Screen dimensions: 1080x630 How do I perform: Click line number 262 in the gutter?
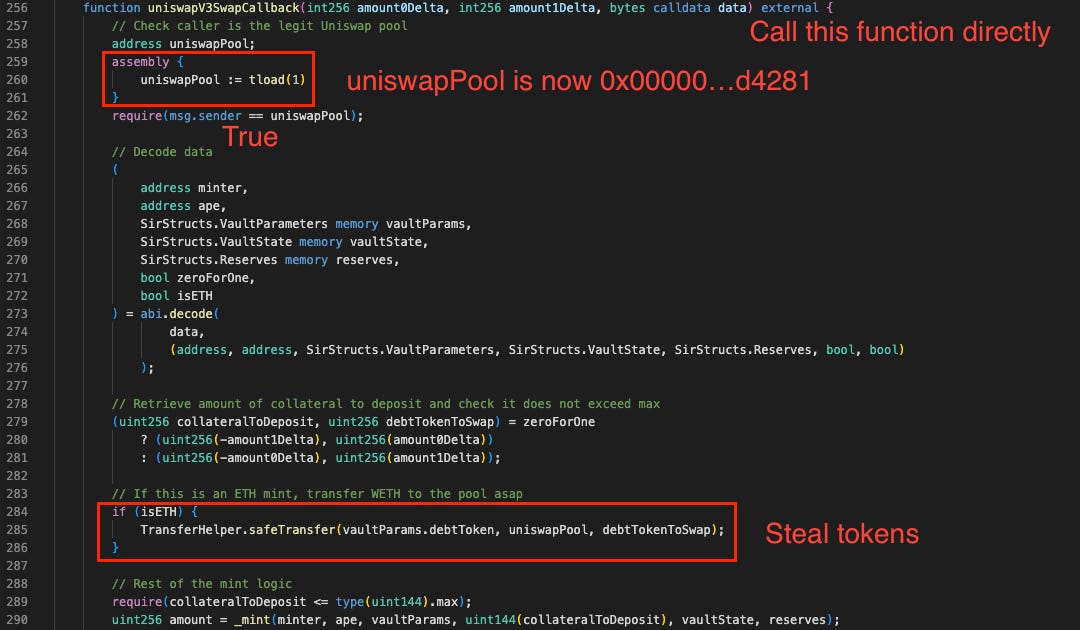coord(17,116)
